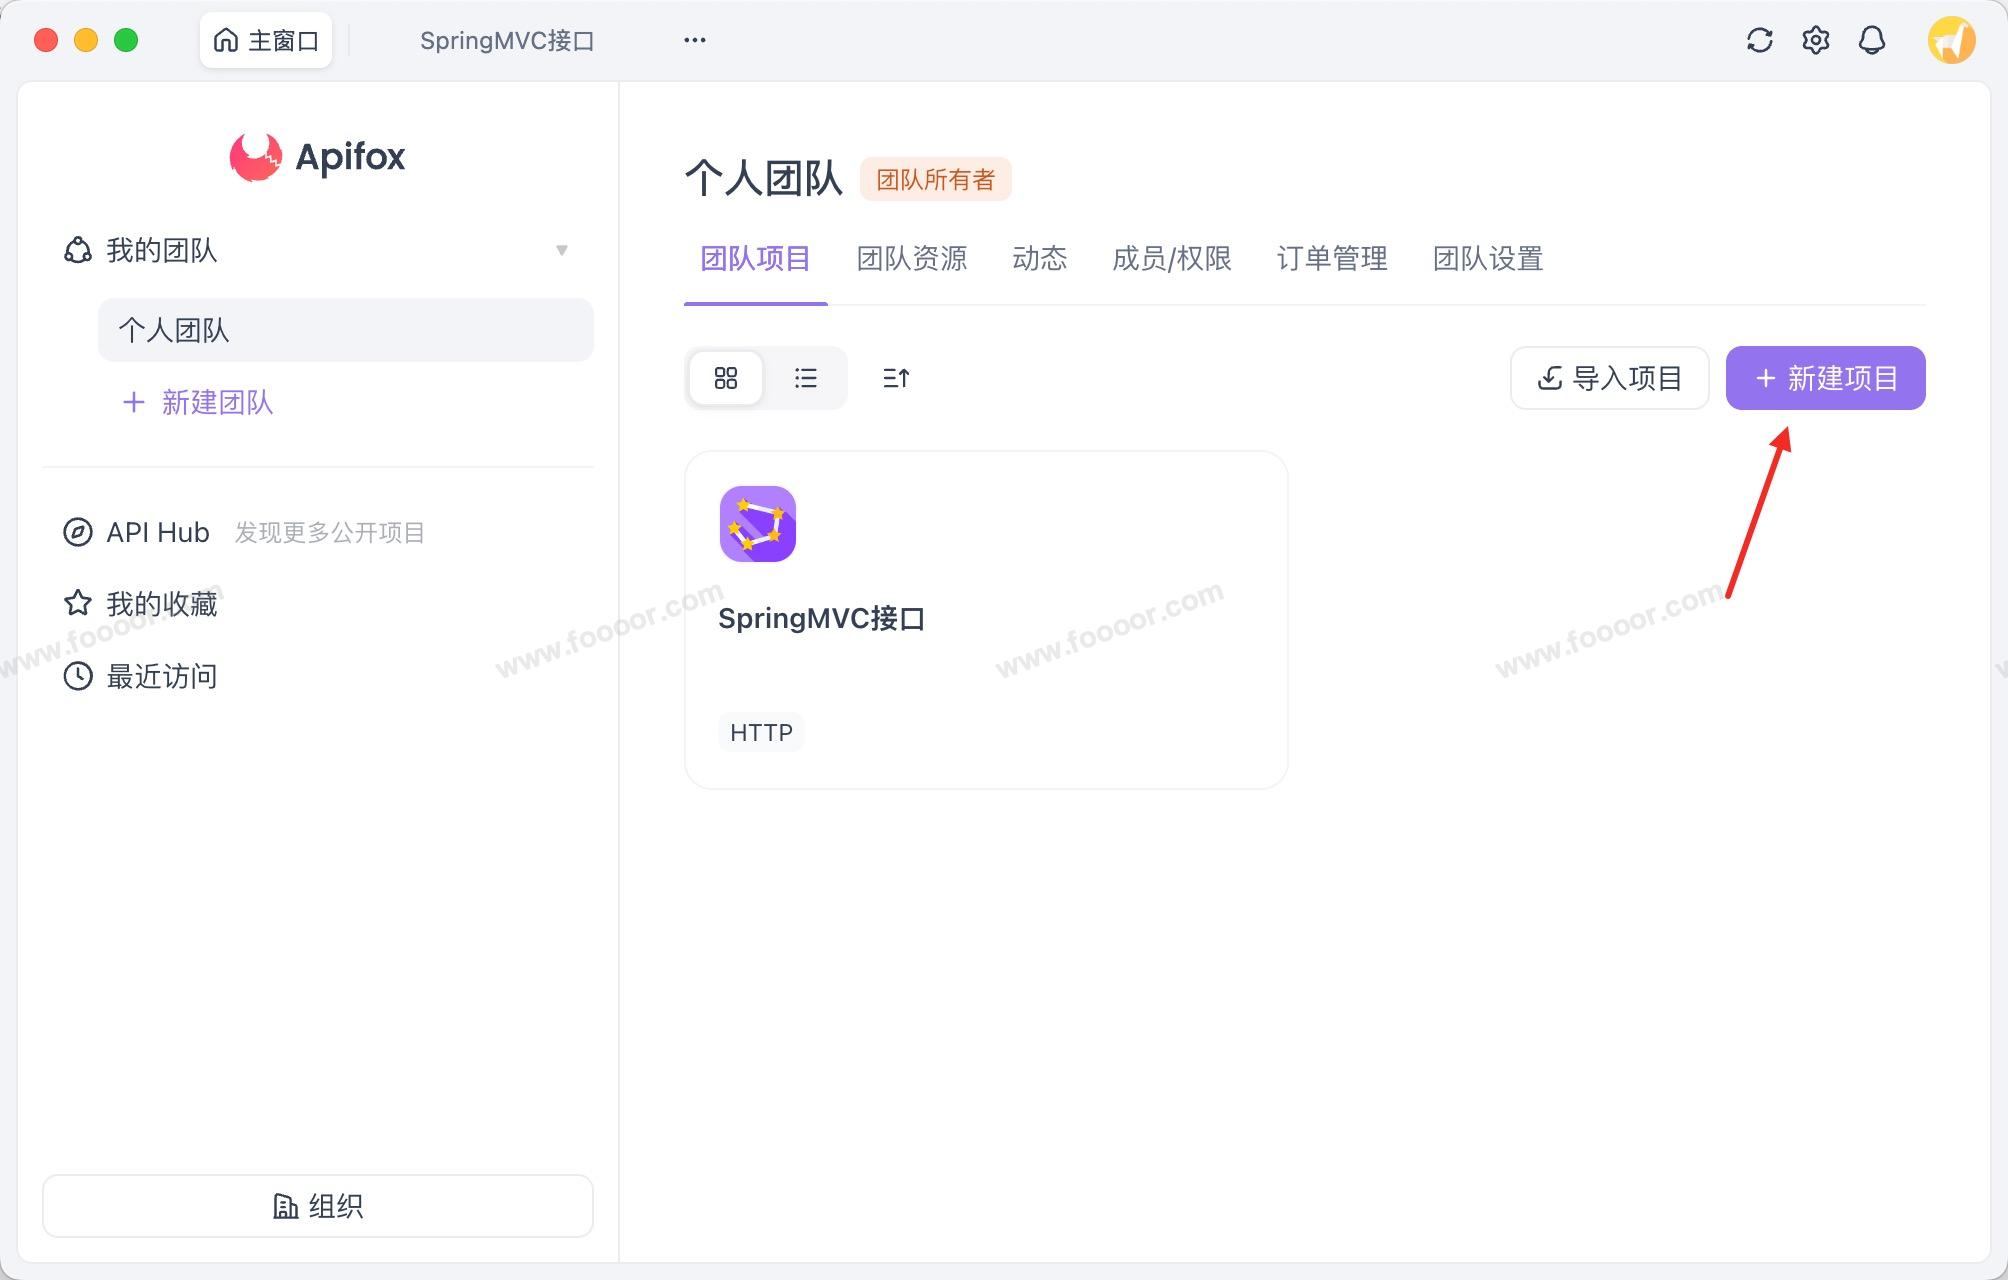Open 最近访问 recent clock entry
Screen dimensions: 2008x1280
[x=78, y=676]
